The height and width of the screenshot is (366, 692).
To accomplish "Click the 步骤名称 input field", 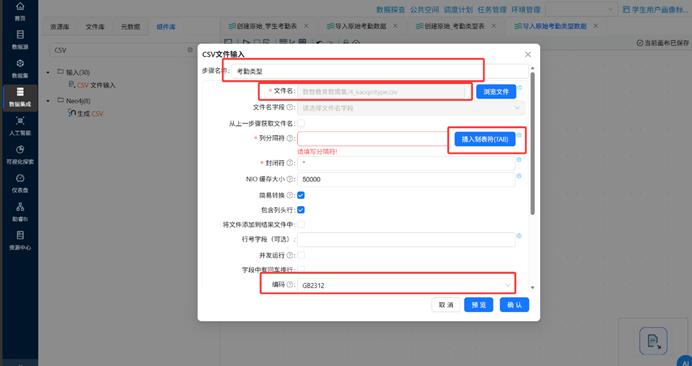I will (x=380, y=71).
